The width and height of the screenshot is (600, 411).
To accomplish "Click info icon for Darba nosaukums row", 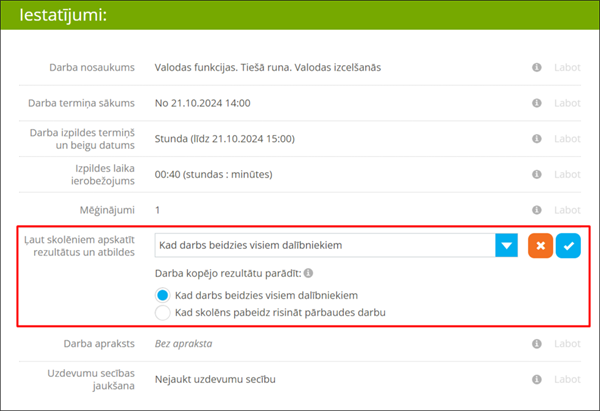I will tap(536, 68).
